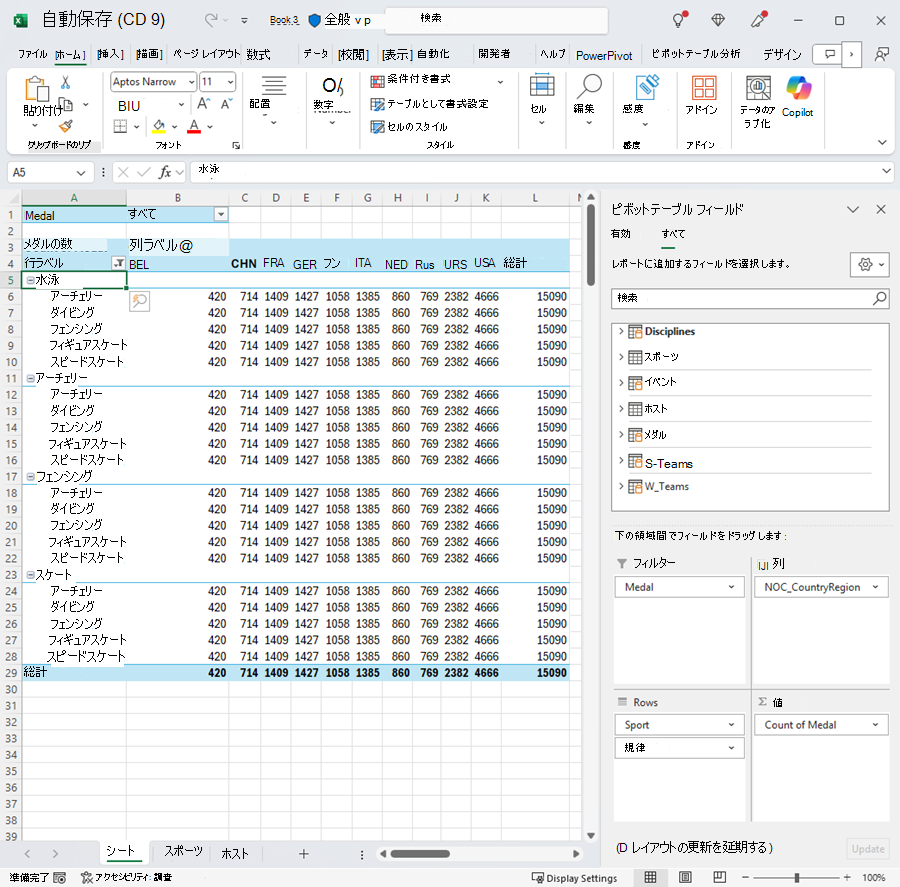Open the Name Box dropdown arrow
Image resolution: width=900 pixels, height=887 pixels.
pyautogui.click(x=81, y=173)
